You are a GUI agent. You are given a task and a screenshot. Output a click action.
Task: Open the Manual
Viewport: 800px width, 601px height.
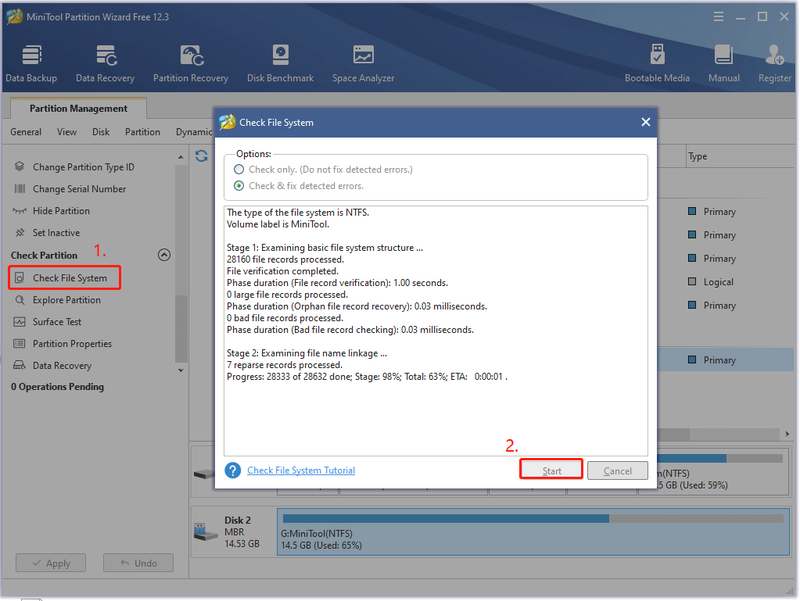[723, 63]
